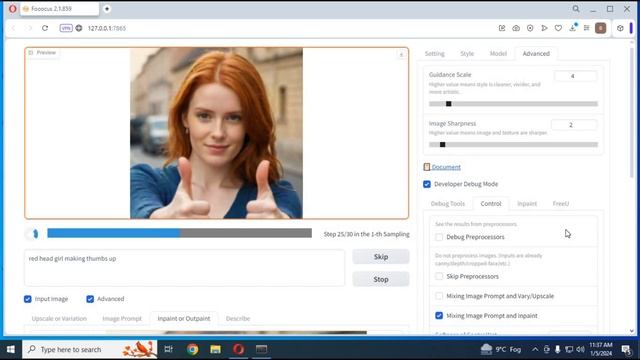Switch to Upscale or Variation tab
This screenshot has height=360, width=640.
click(x=59, y=318)
